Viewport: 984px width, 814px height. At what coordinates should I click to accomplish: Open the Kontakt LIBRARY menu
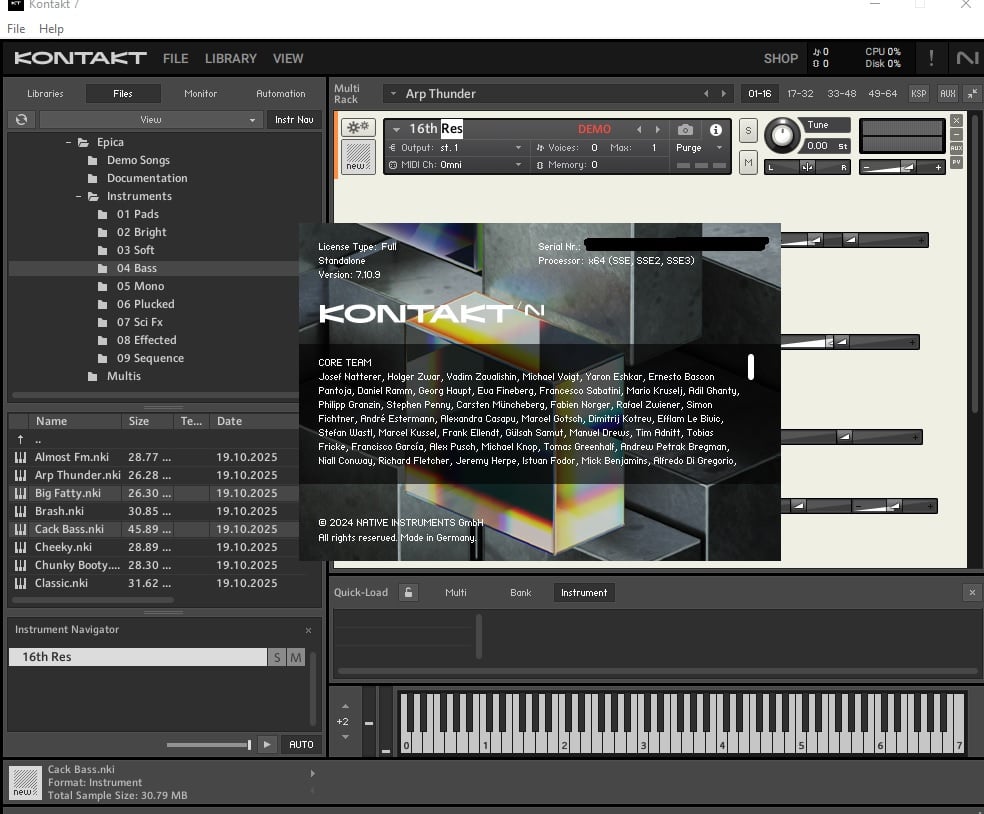click(x=230, y=58)
